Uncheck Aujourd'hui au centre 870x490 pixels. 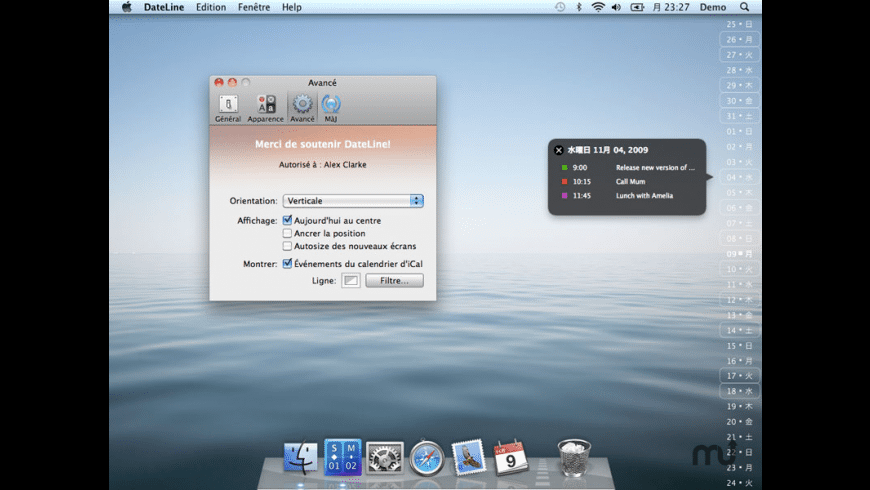pos(287,221)
